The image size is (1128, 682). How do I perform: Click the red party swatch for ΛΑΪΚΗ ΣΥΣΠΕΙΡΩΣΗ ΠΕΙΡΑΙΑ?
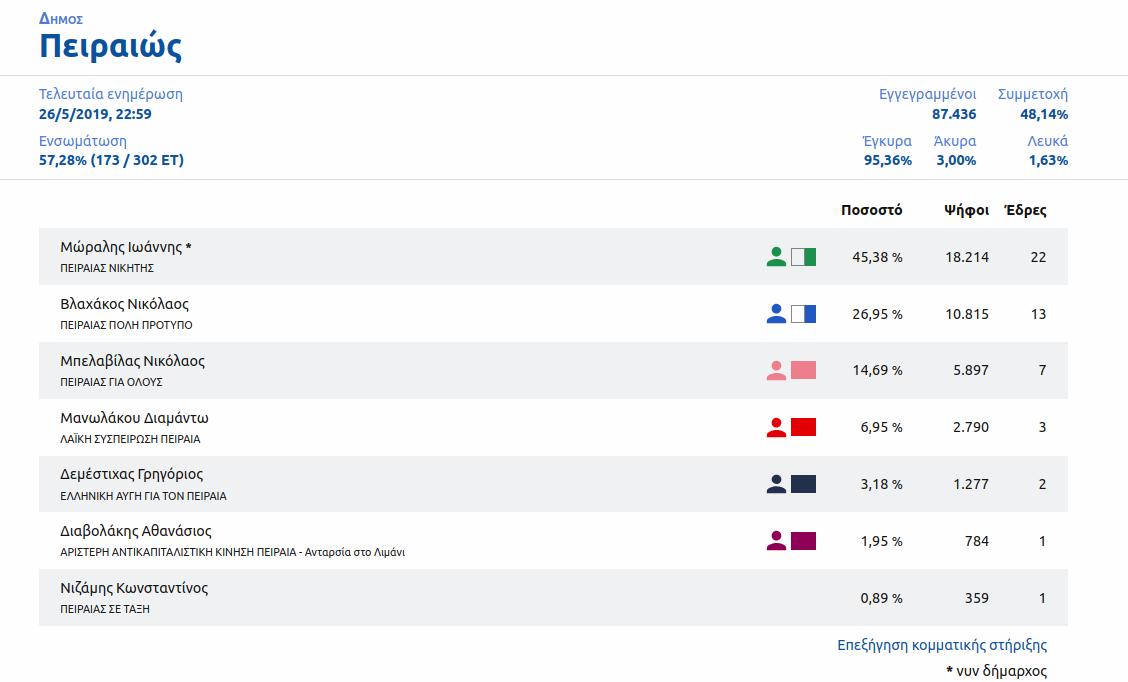pos(804,427)
